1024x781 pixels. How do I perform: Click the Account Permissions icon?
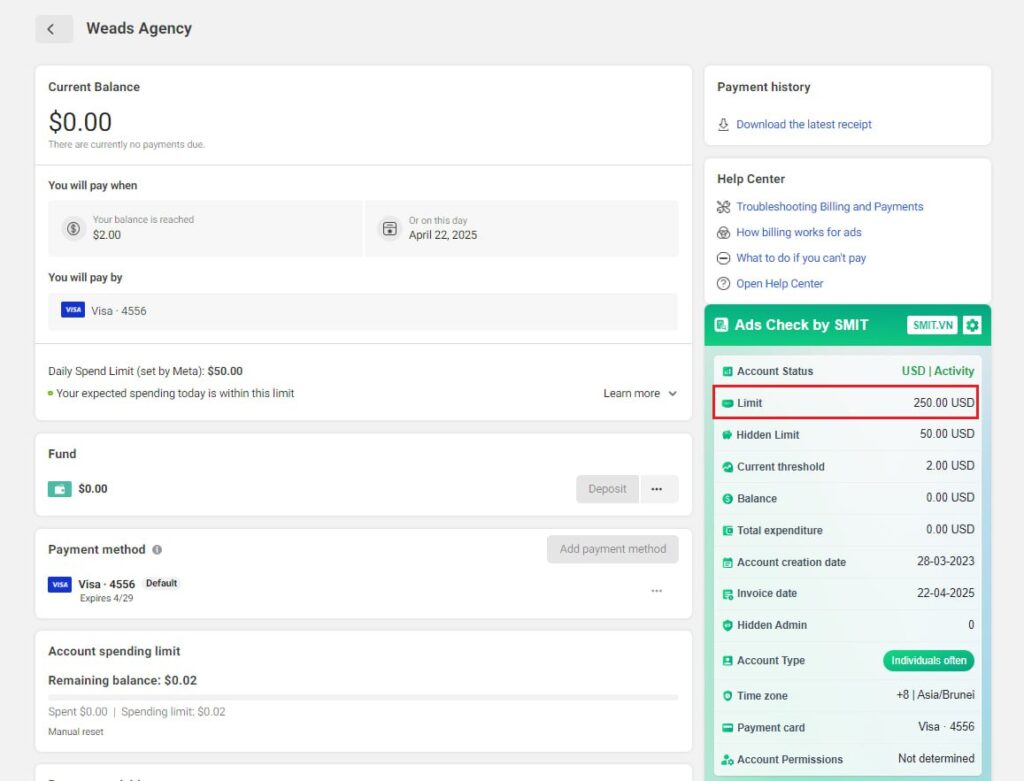point(728,760)
